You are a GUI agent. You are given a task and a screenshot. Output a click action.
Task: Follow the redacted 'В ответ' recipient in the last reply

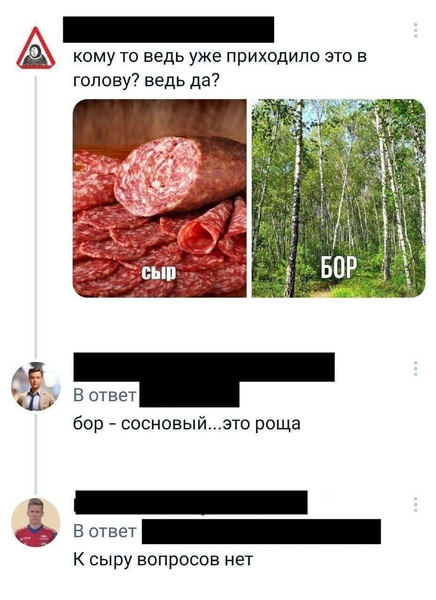point(261,532)
